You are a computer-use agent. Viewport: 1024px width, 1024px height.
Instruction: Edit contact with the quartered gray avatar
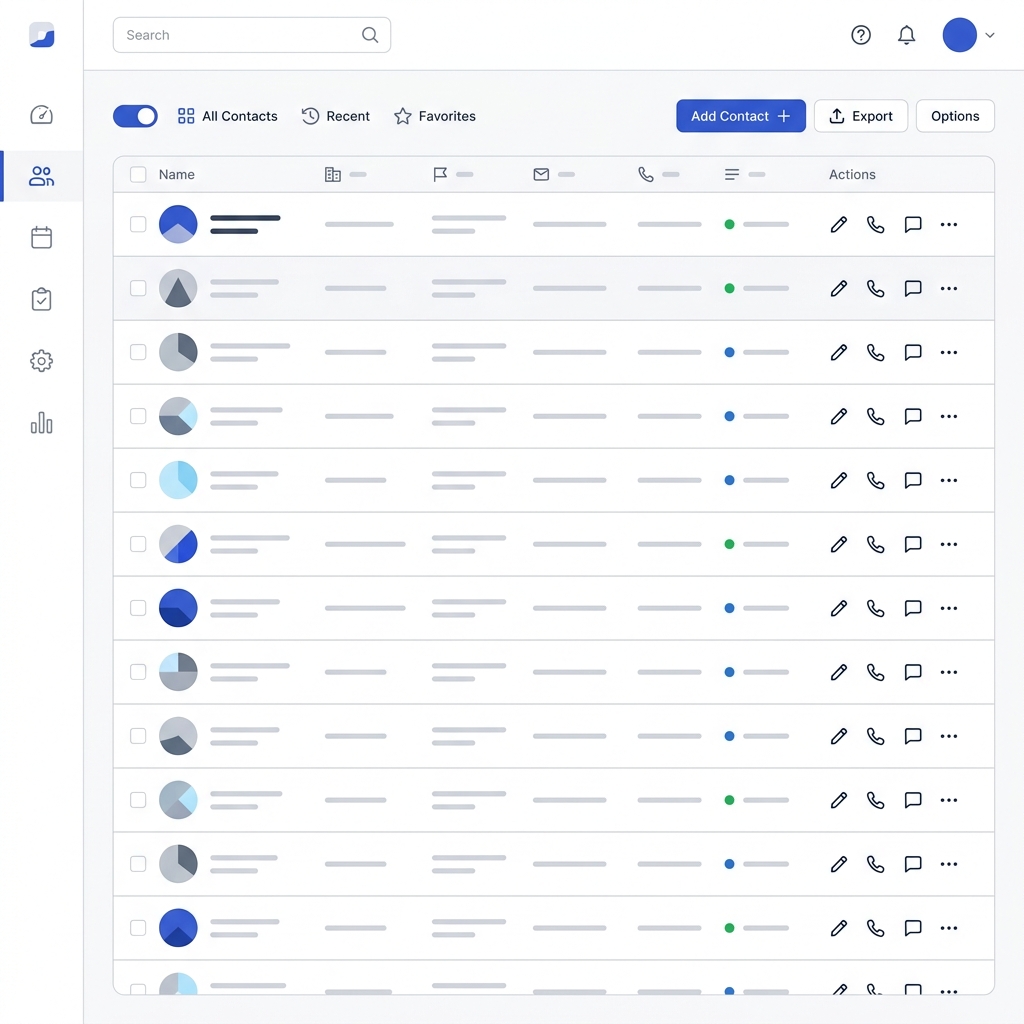click(x=839, y=673)
